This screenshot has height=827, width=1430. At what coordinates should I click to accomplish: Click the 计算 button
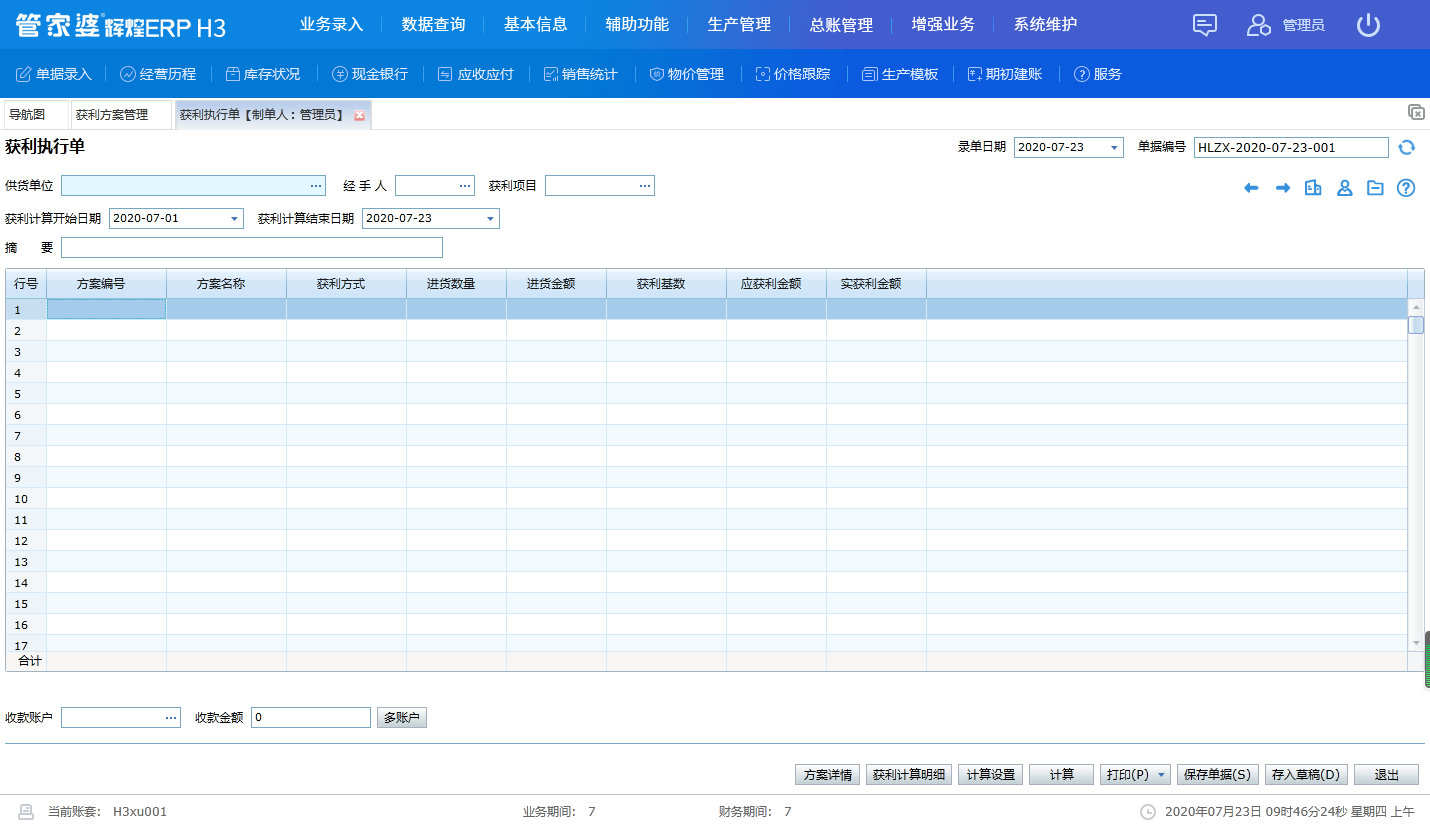pyautogui.click(x=1061, y=775)
